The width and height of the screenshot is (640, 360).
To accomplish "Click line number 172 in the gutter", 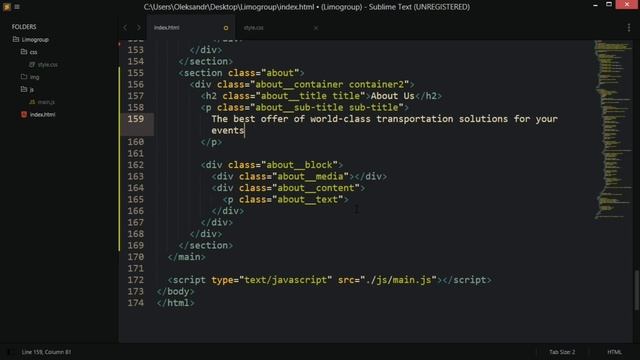I will click(136, 280).
